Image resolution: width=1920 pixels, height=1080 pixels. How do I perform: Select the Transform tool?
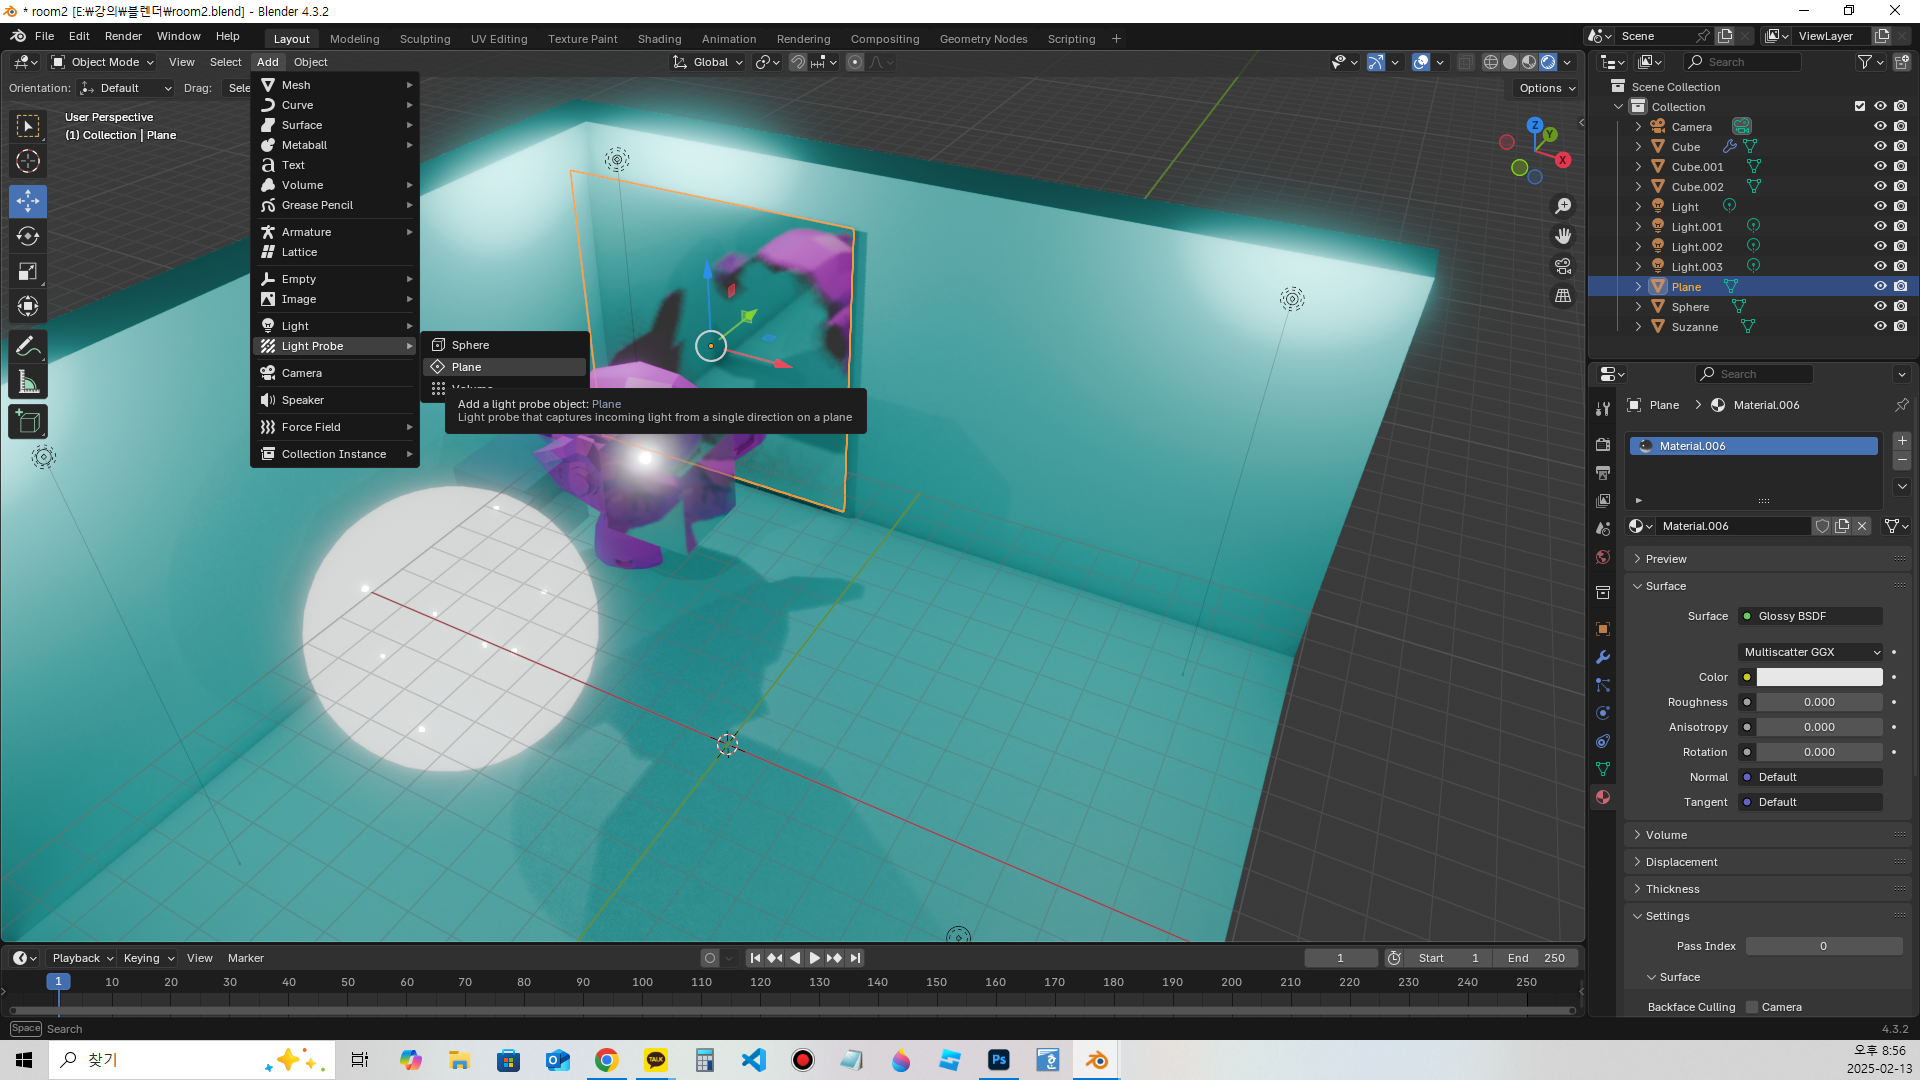[28, 306]
